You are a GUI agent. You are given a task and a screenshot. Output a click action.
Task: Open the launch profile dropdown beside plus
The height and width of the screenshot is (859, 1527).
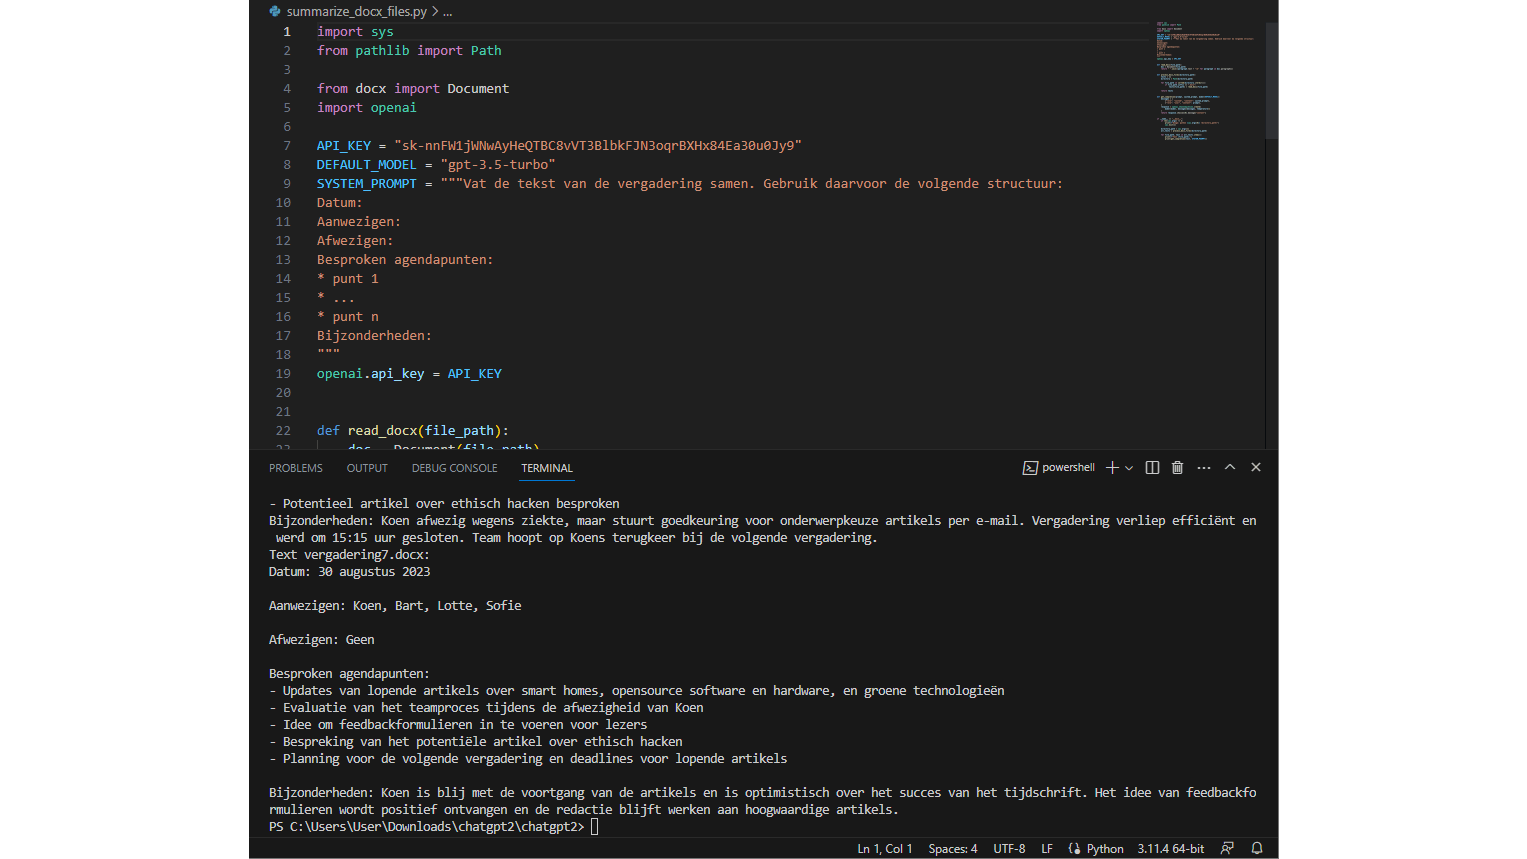(x=1129, y=468)
